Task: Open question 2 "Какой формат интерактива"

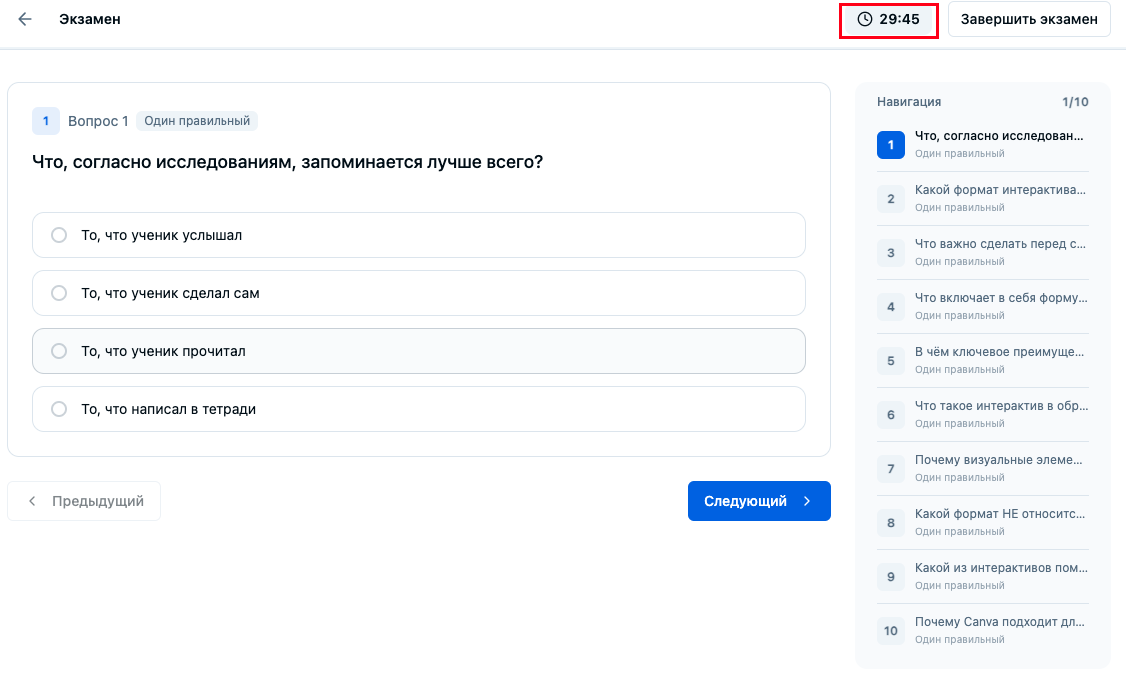Action: tap(982, 198)
